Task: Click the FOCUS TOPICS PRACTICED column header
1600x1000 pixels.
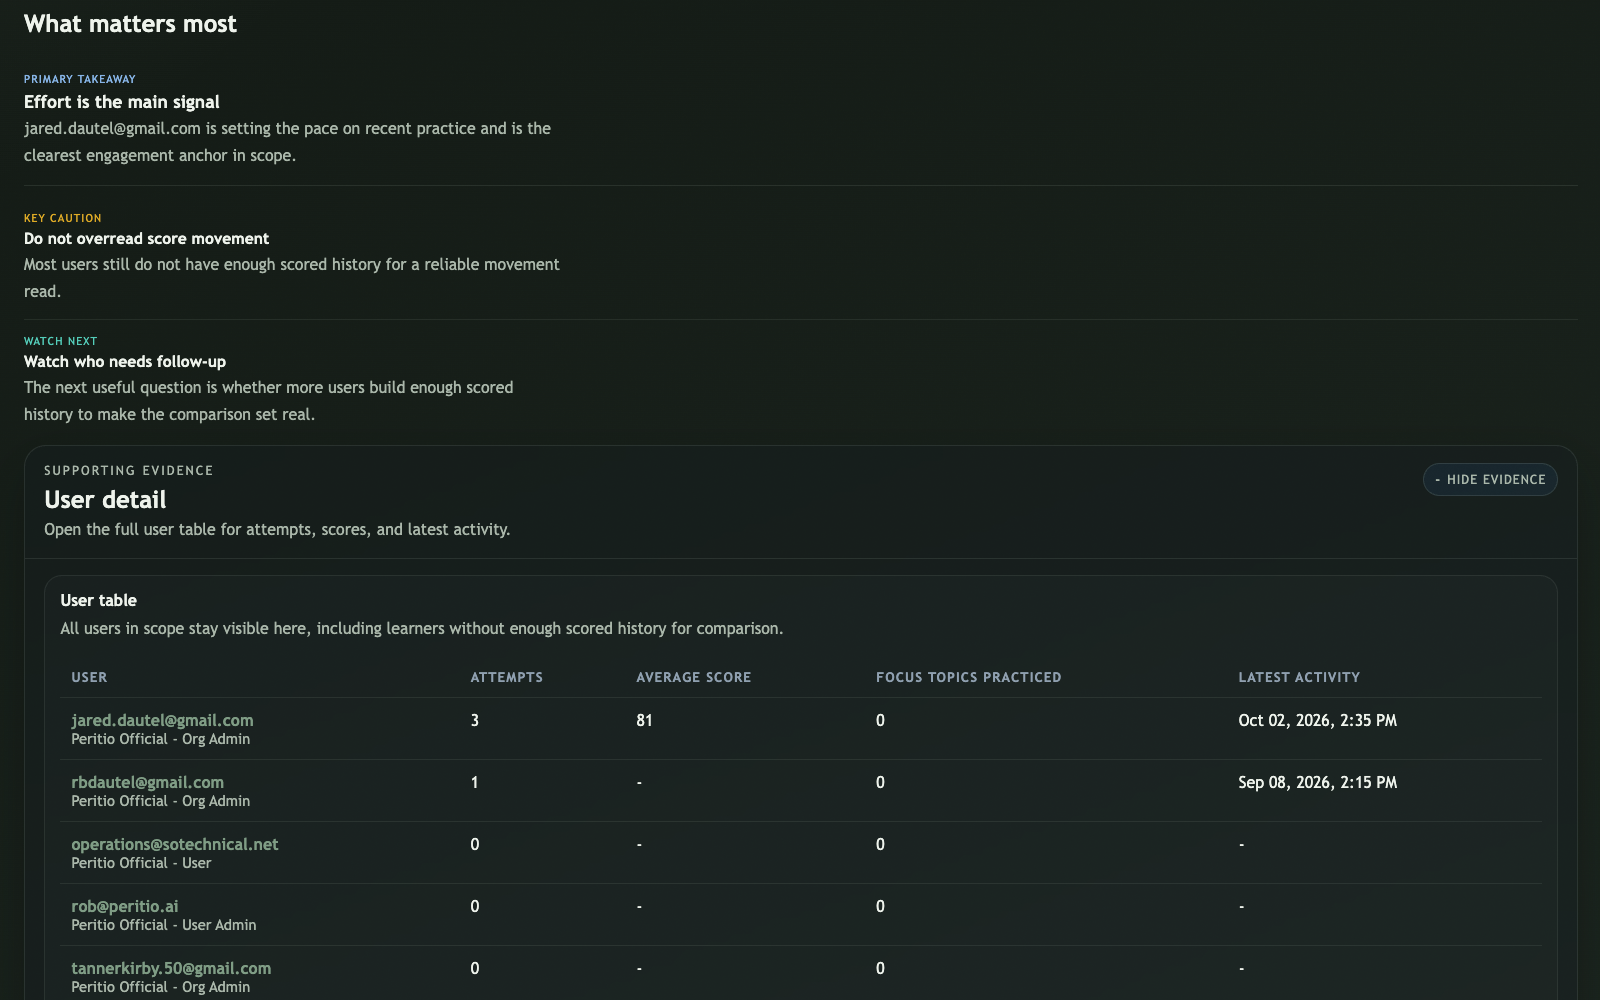Action: pyautogui.click(x=969, y=677)
